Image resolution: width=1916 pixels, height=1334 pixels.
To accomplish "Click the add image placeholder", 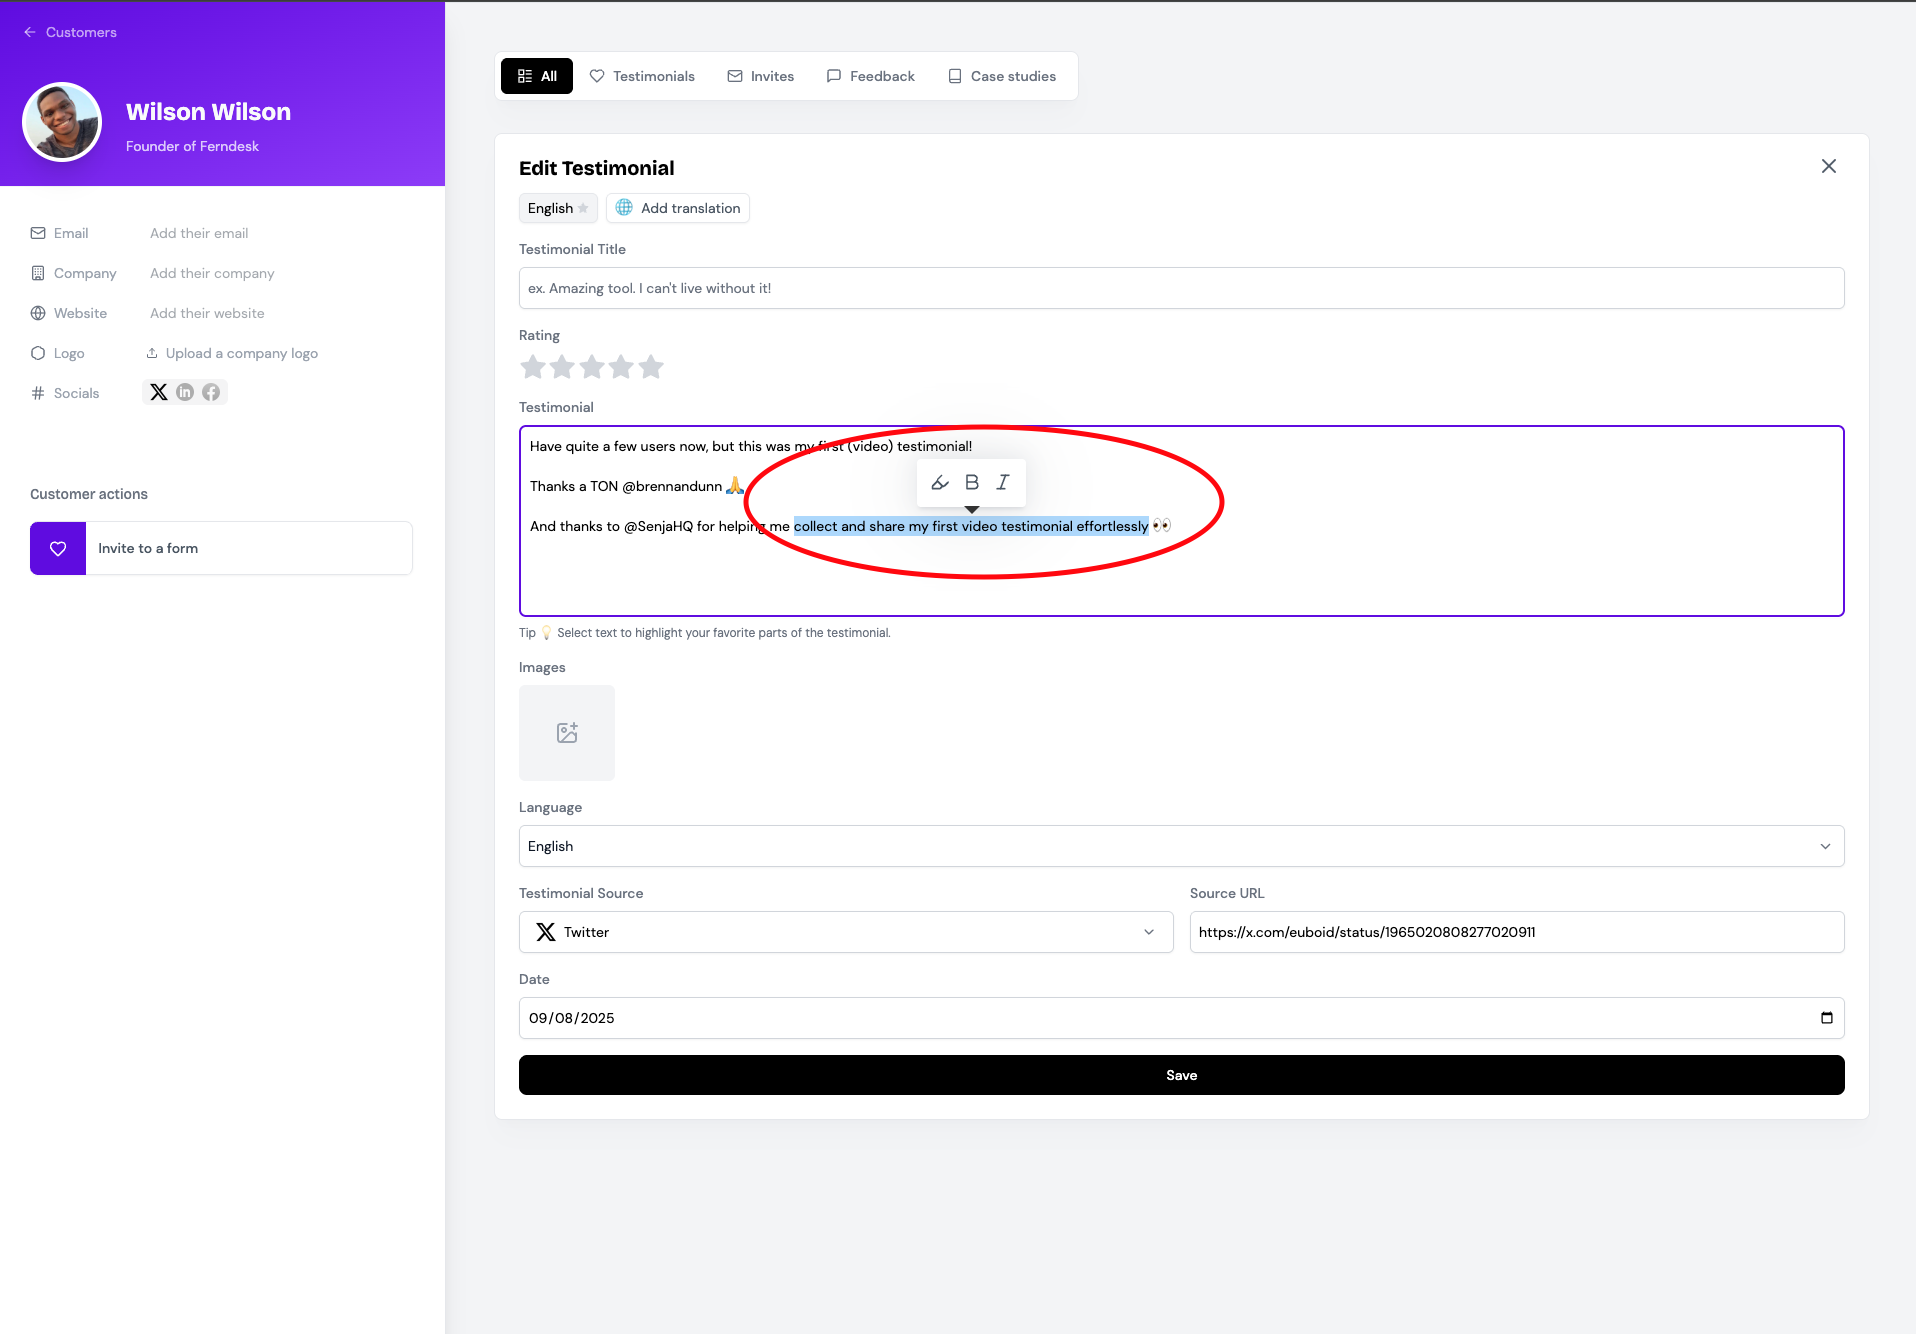I will (567, 733).
